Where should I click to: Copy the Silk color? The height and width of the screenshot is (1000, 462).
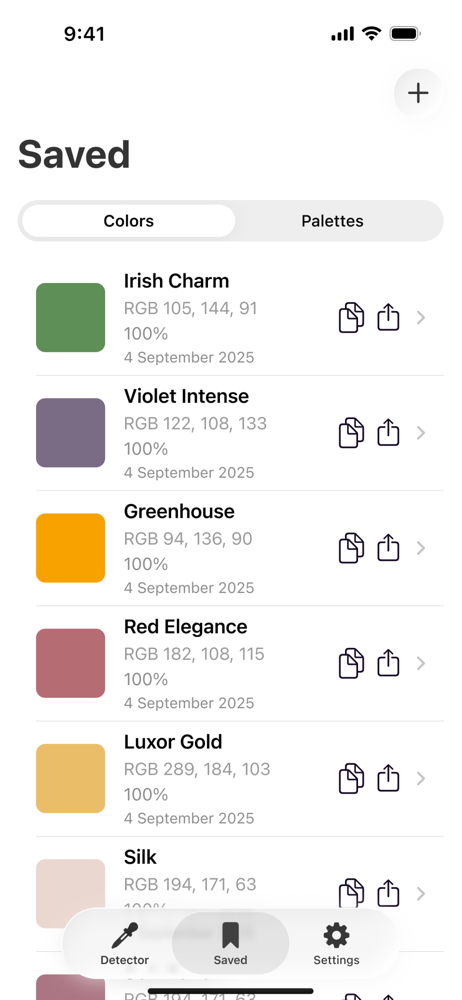(351, 893)
